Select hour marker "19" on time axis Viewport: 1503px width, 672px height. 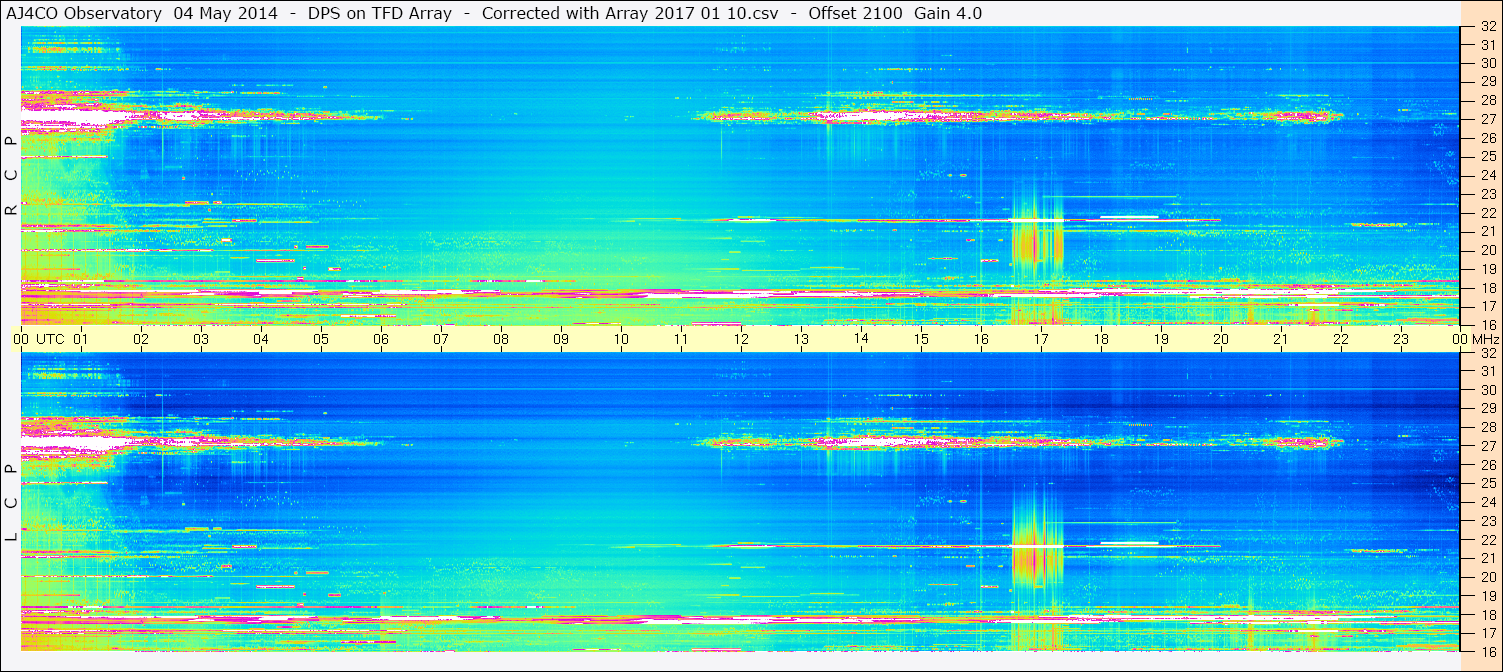tap(1161, 339)
